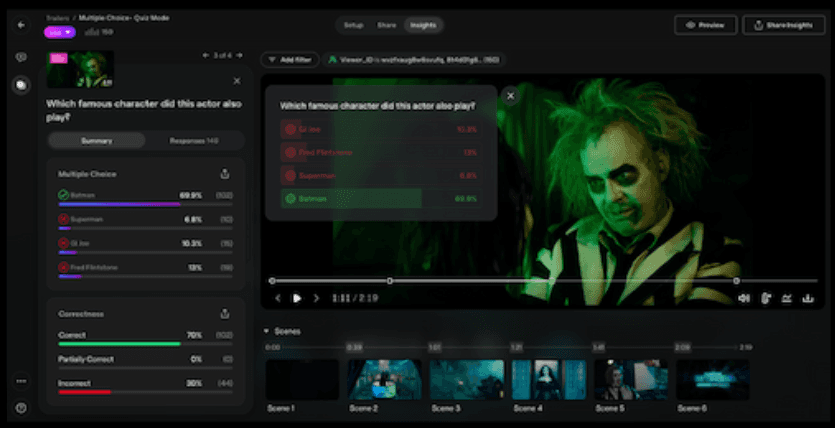Screen dimensions: 835x428
Task: Open the Scene 1 thumbnail
Action: (302, 380)
